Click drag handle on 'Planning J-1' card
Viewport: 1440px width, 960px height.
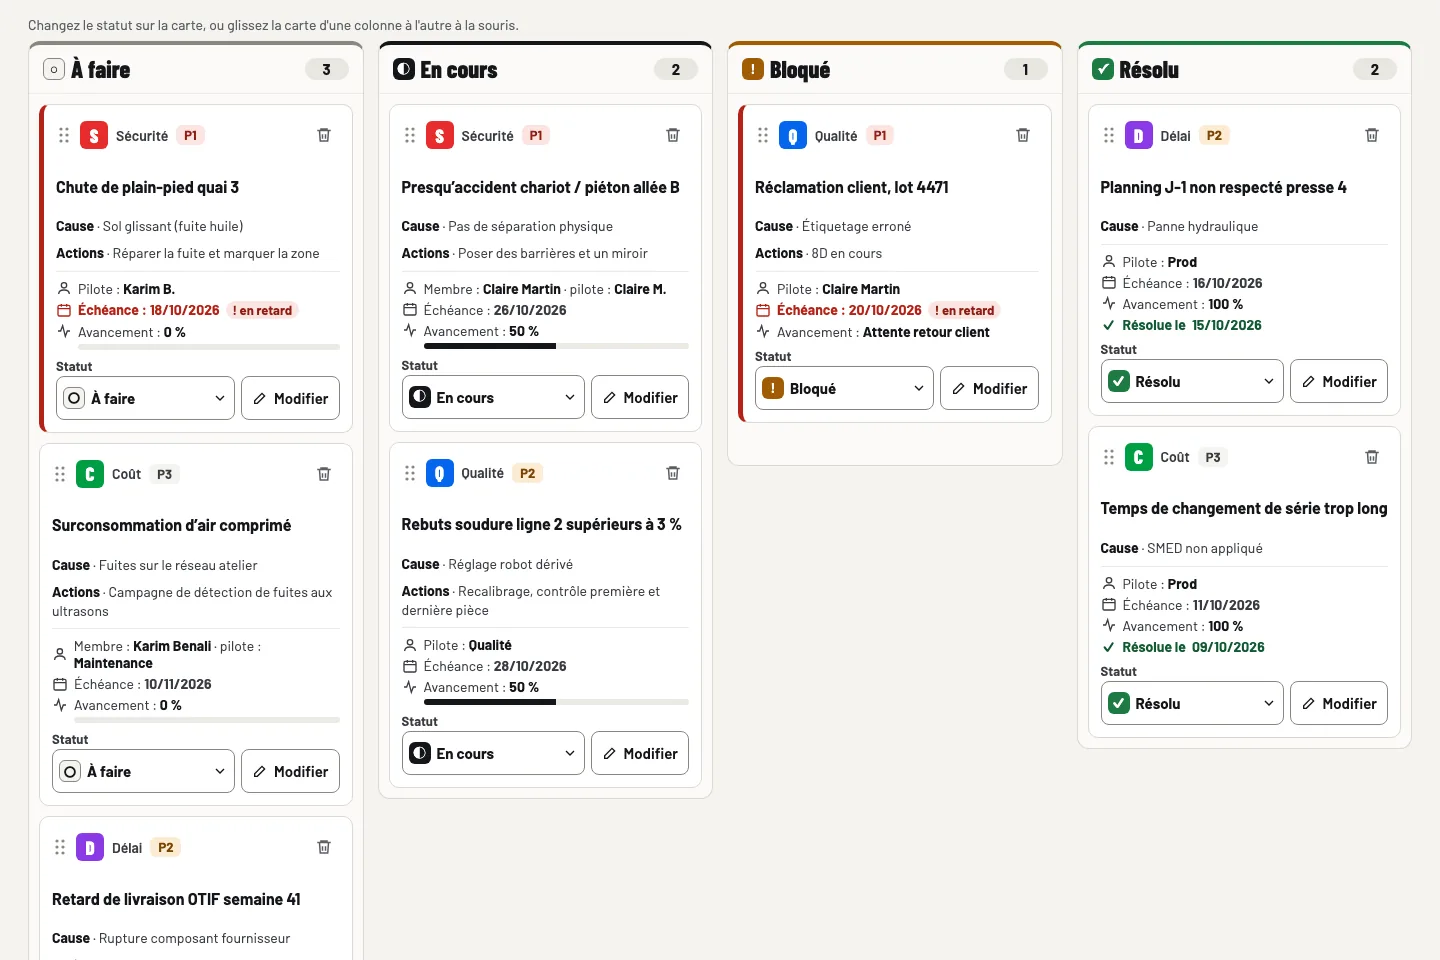[x=1109, y=135]
